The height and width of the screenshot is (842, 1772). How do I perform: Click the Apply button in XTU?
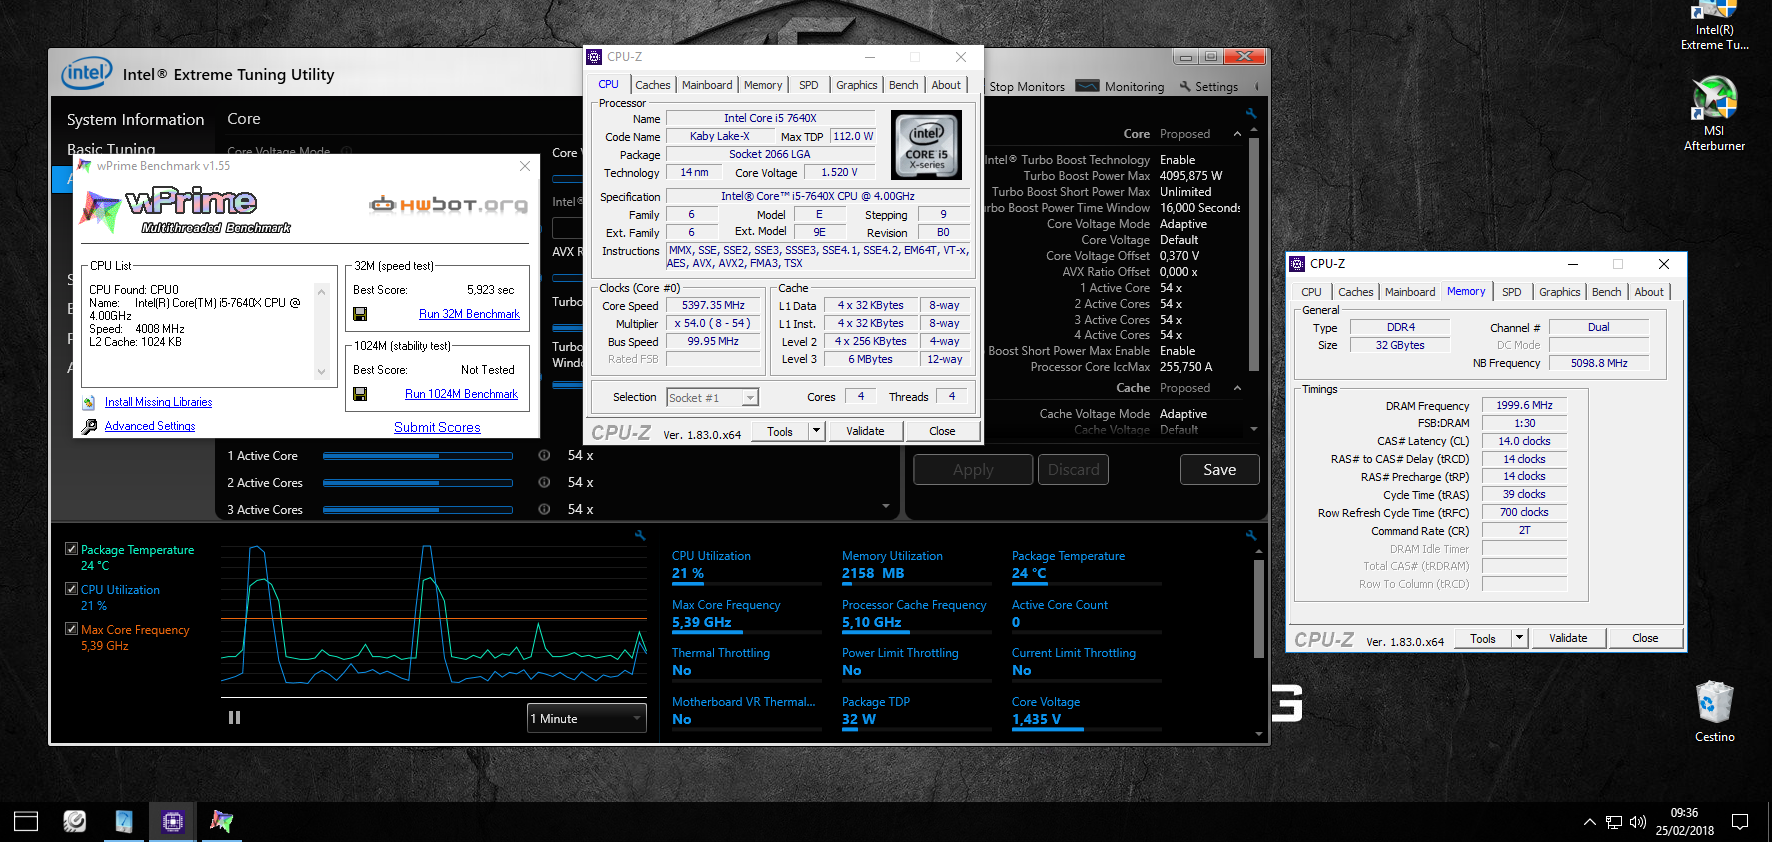point(973,469)
